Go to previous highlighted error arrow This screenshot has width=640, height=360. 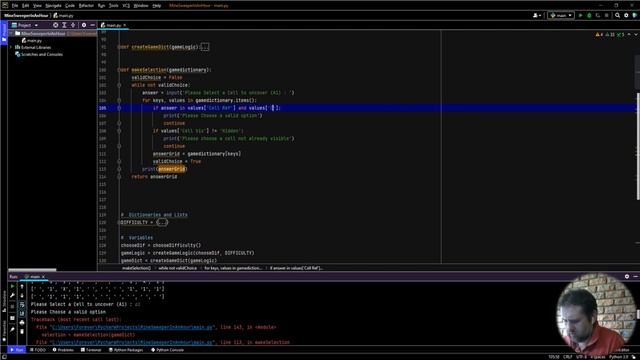point(629,35)
